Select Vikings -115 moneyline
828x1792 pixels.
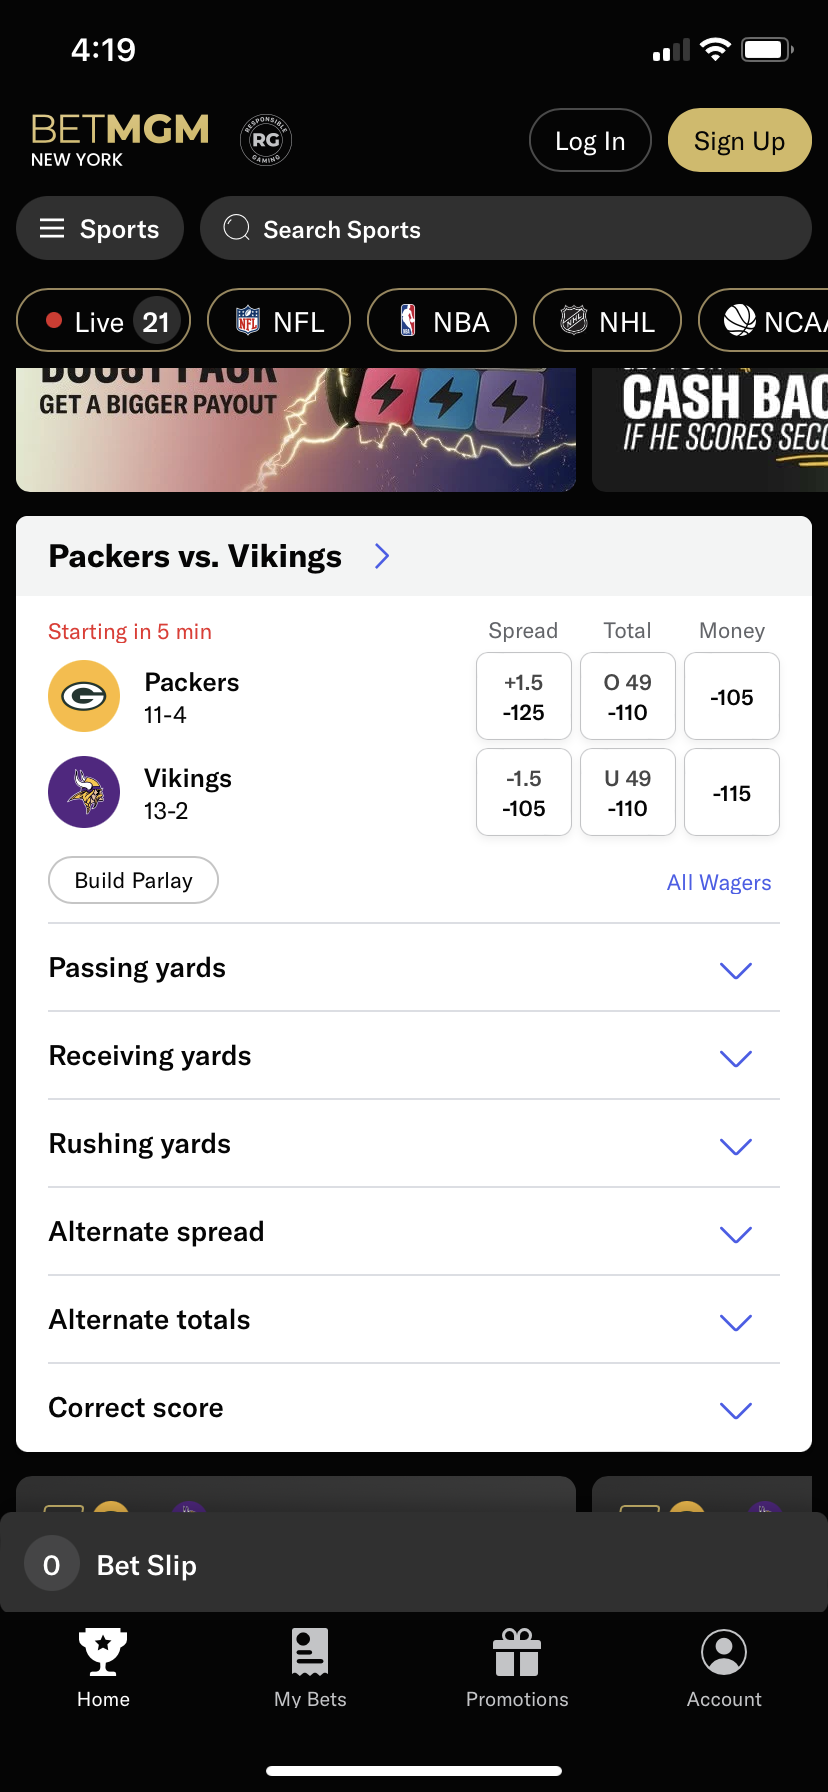pos(732,793)
